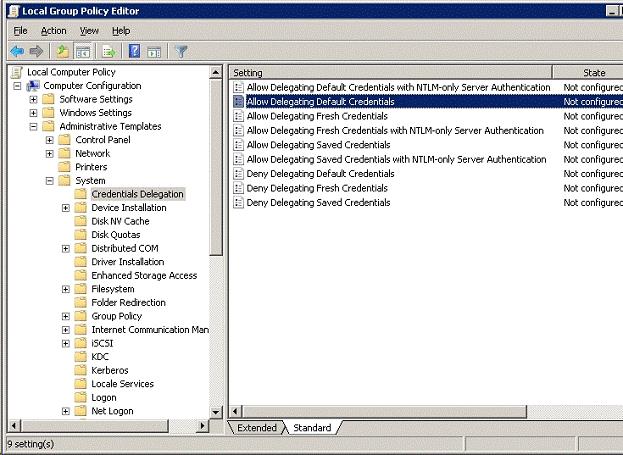This screenshot has width=623, height=455.
Task: Expand the Windows Settings node
Action: pos(33,113)
